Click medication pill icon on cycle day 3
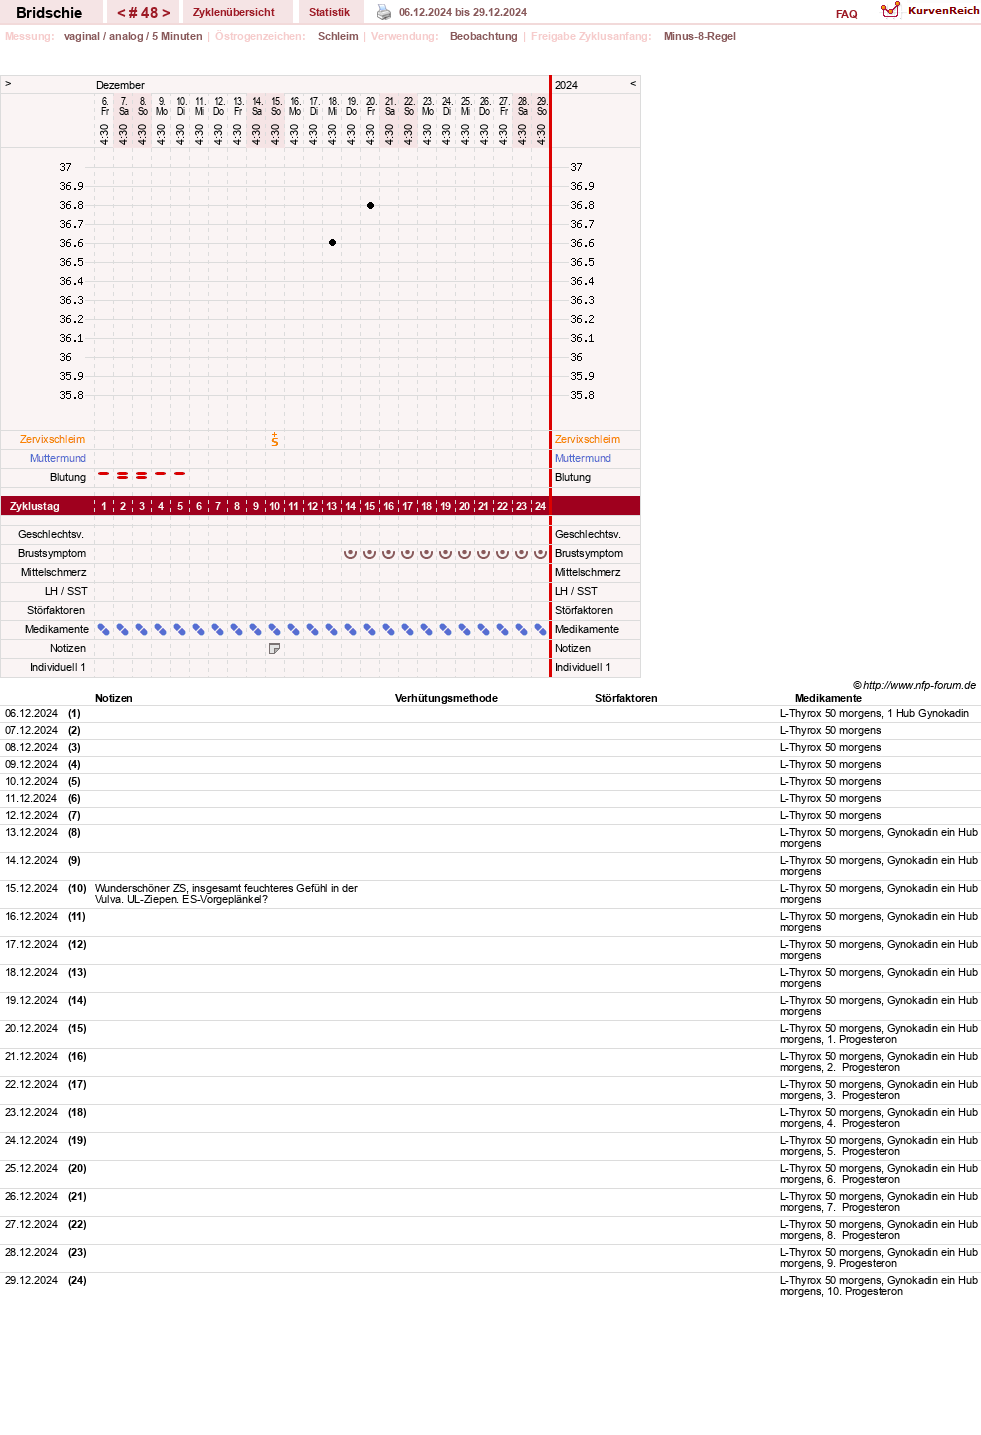 point(142,629)
